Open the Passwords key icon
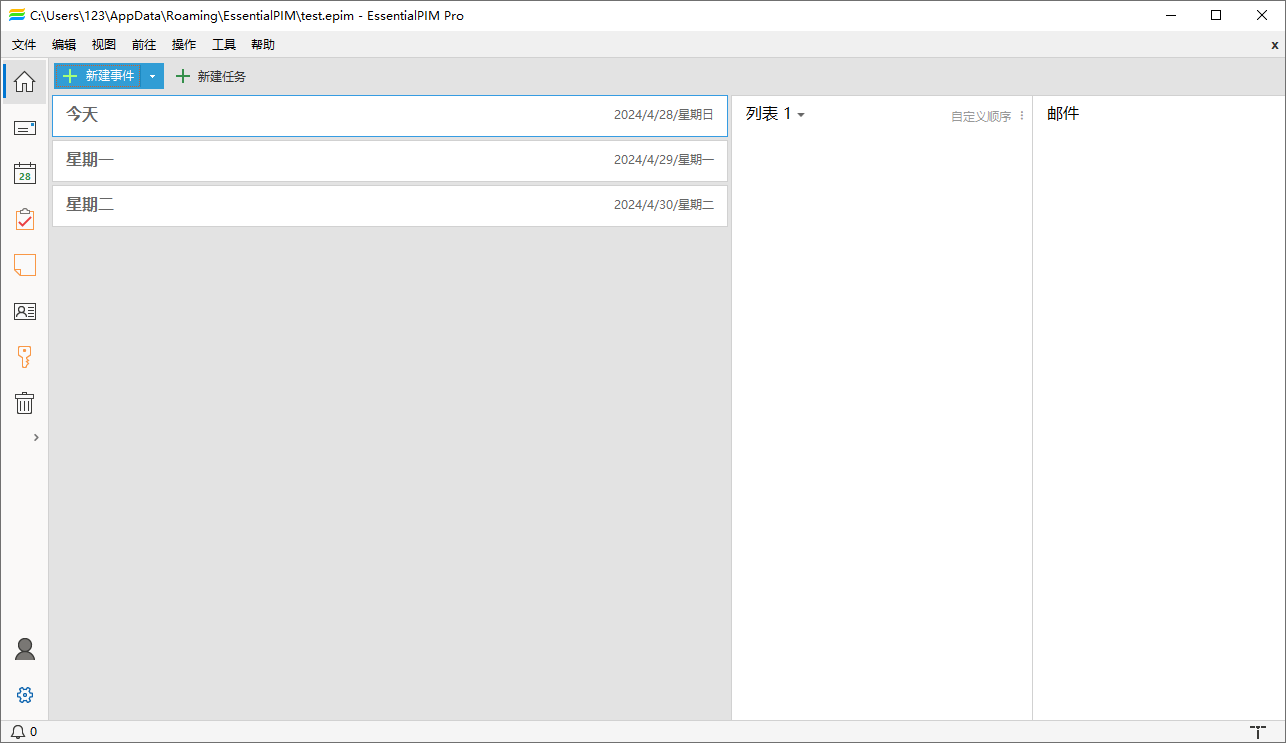Screen dimensions: 1286x743 tap(24, 357)
